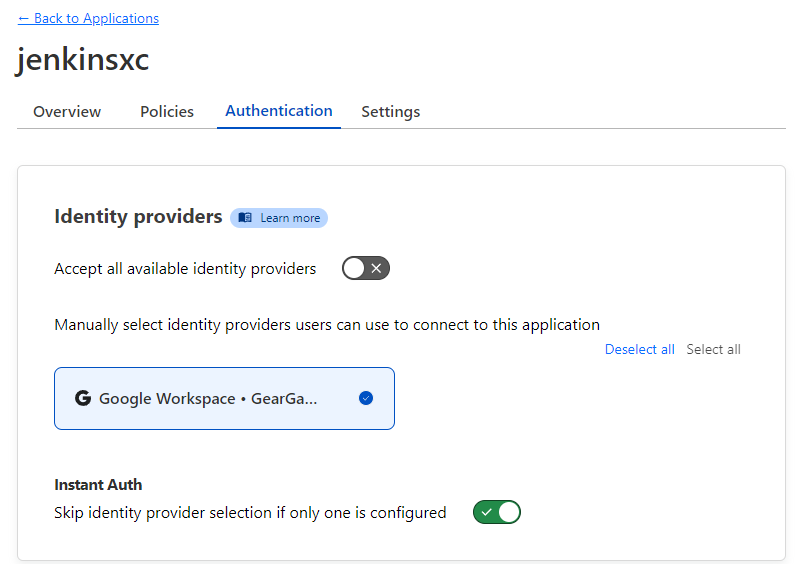This screenshot has width=797, height=564.
Task: Click the Manually select identity providers text
Action: (327, 325)
